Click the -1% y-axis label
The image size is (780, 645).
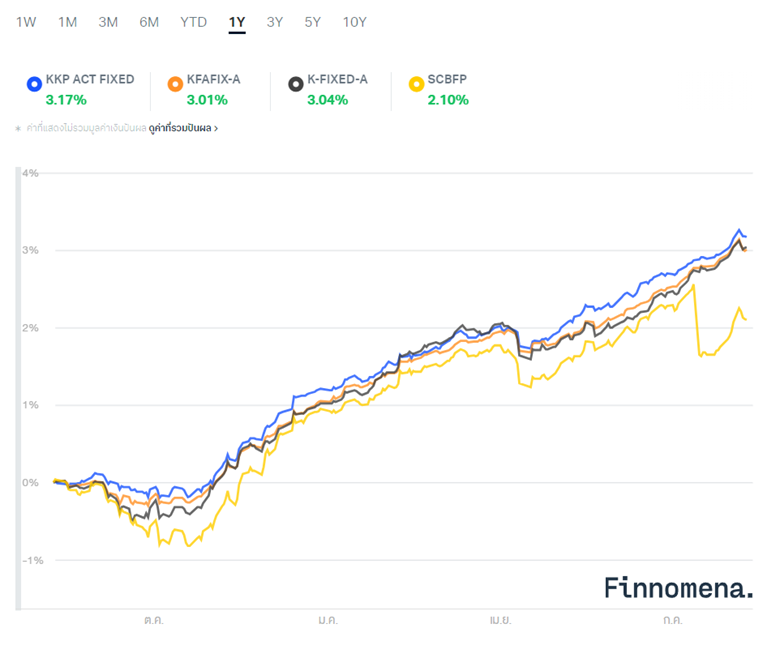[32, 560]
